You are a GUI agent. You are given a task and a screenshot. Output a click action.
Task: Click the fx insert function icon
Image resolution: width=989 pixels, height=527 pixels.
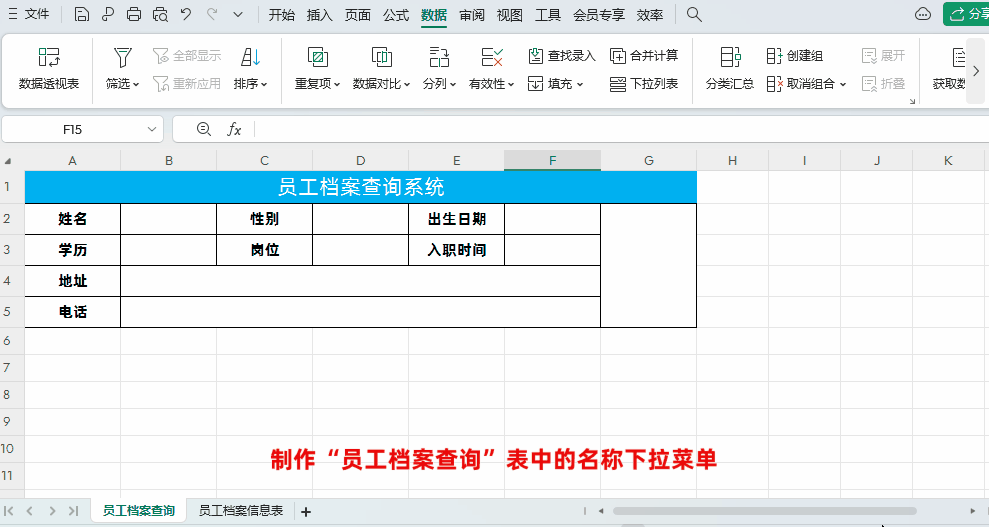pos(234,129)
